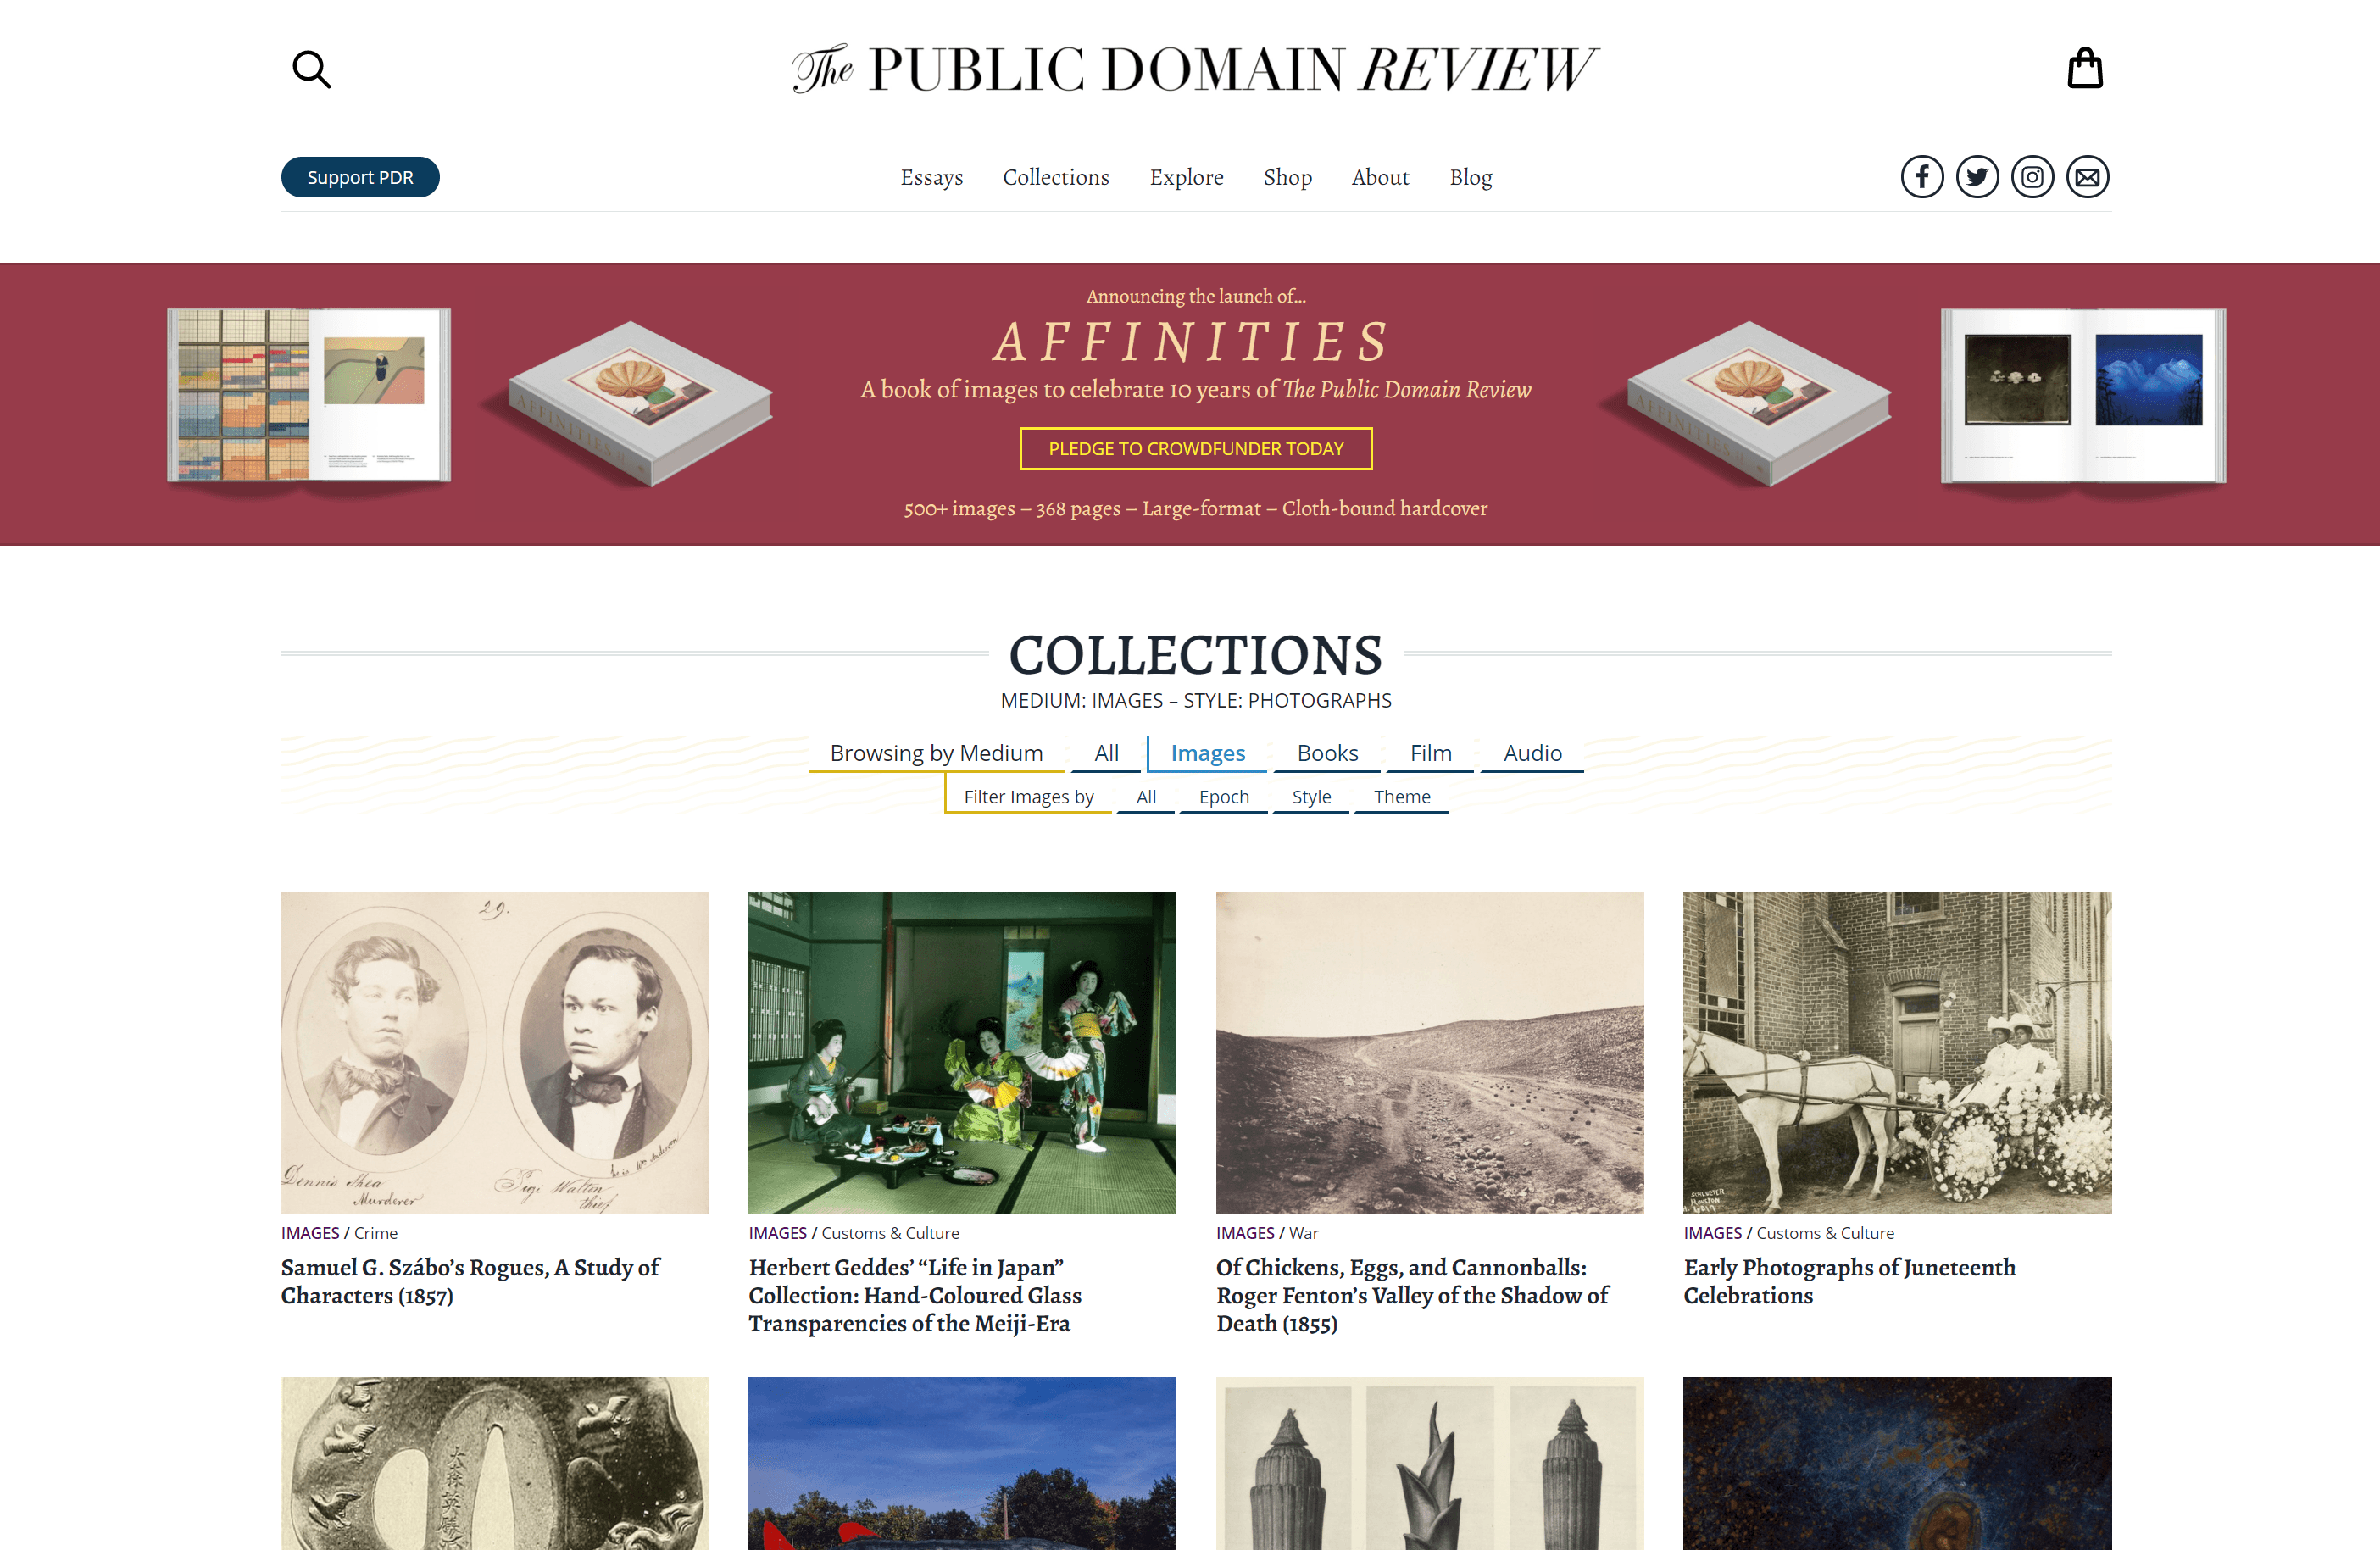Viewport: 2380px width, 1550px height.
Task: Choose the Audio medium tab
Action: tap(1532, 753)
